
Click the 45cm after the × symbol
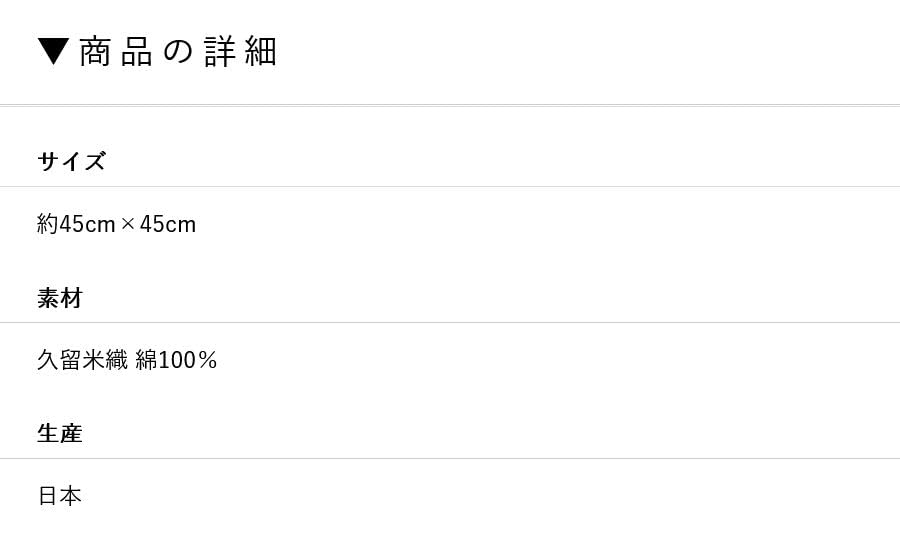pyautogui.click(x=168, y=224)
